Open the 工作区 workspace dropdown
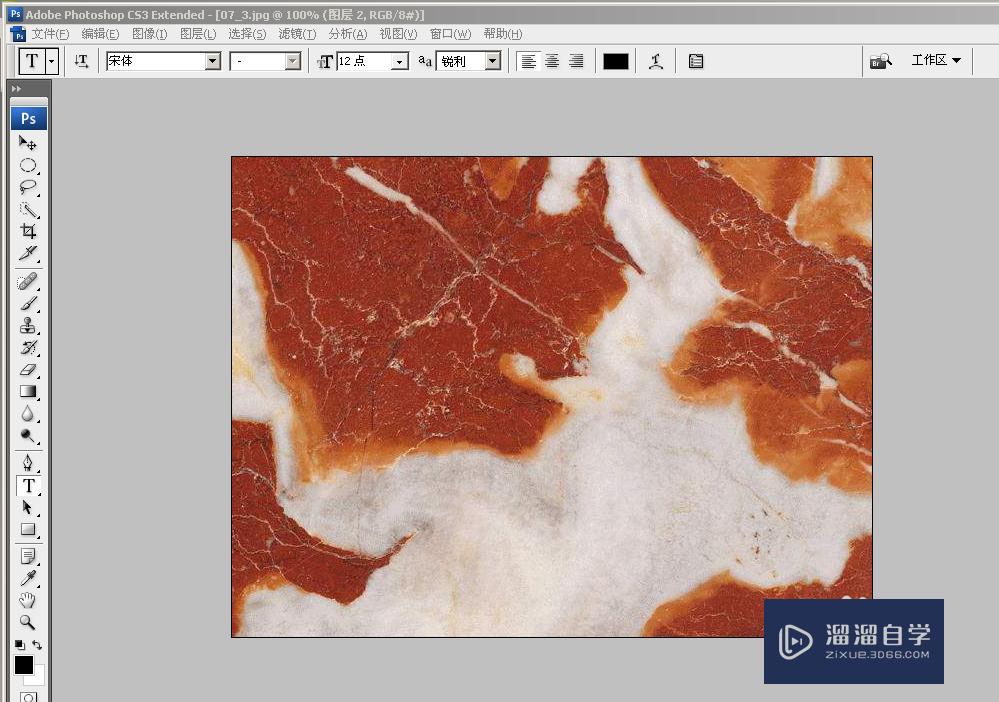Image resolution: width=999 pixels, height=702 pixels. pyautogui.click(x=936, y=61)
